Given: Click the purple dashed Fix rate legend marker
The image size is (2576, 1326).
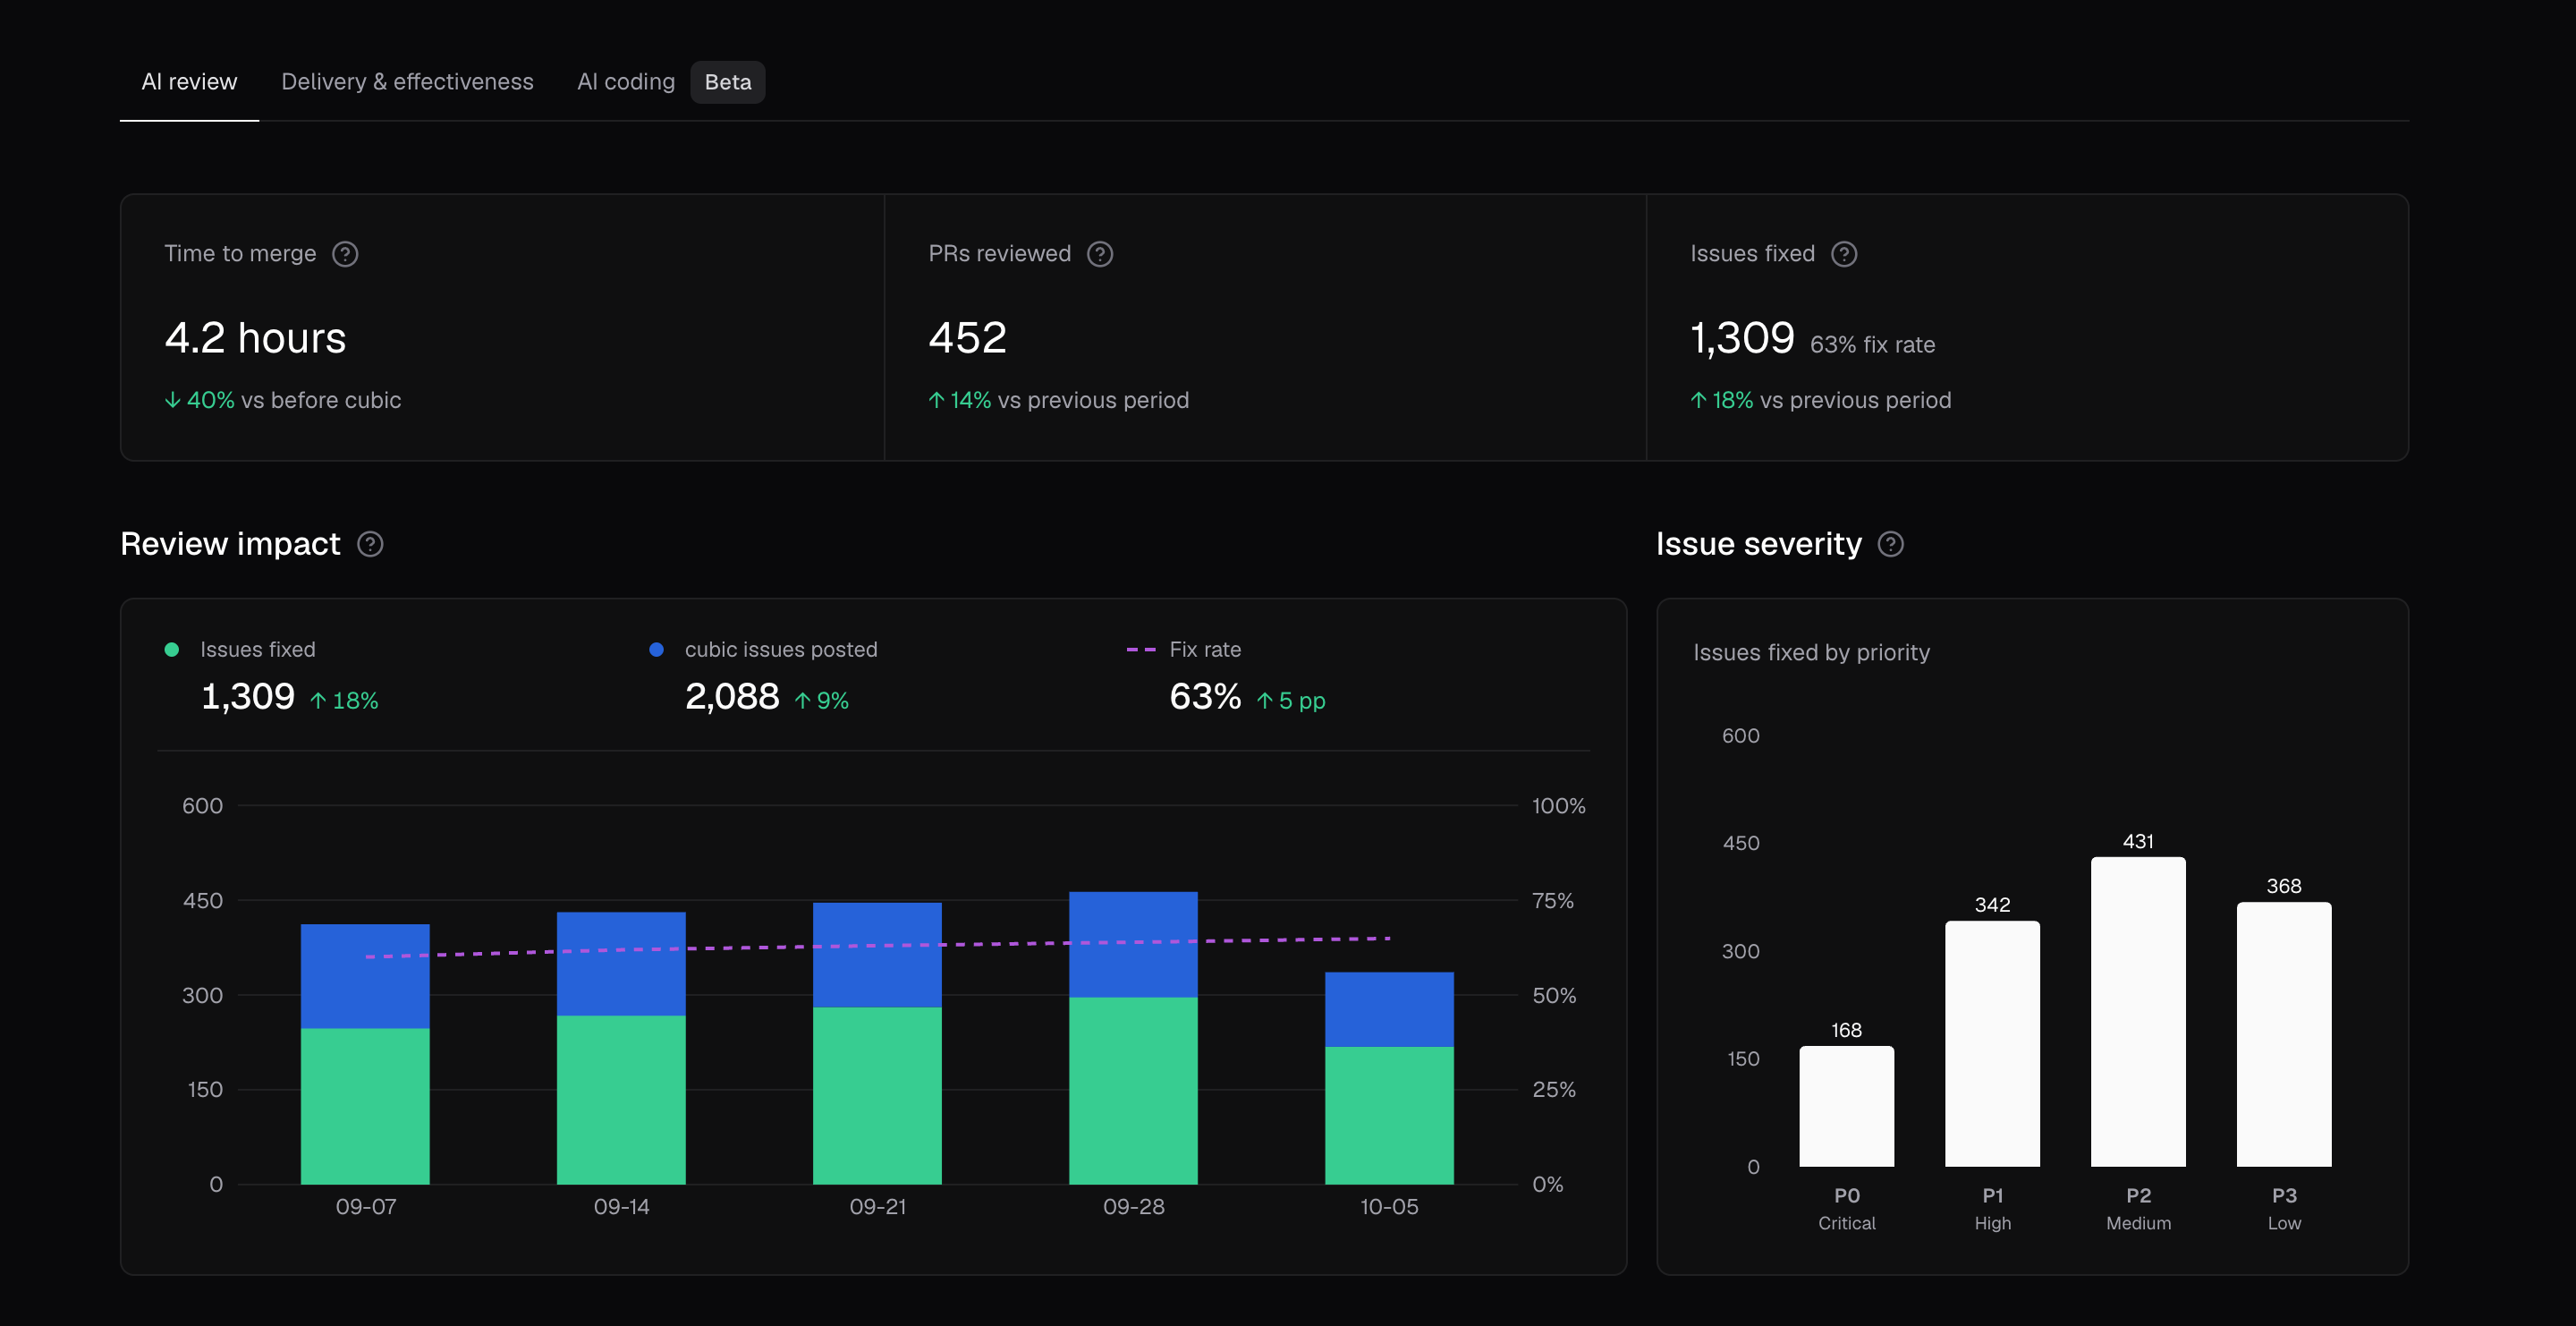Looking at the screenshot, I should [1141, 650].
